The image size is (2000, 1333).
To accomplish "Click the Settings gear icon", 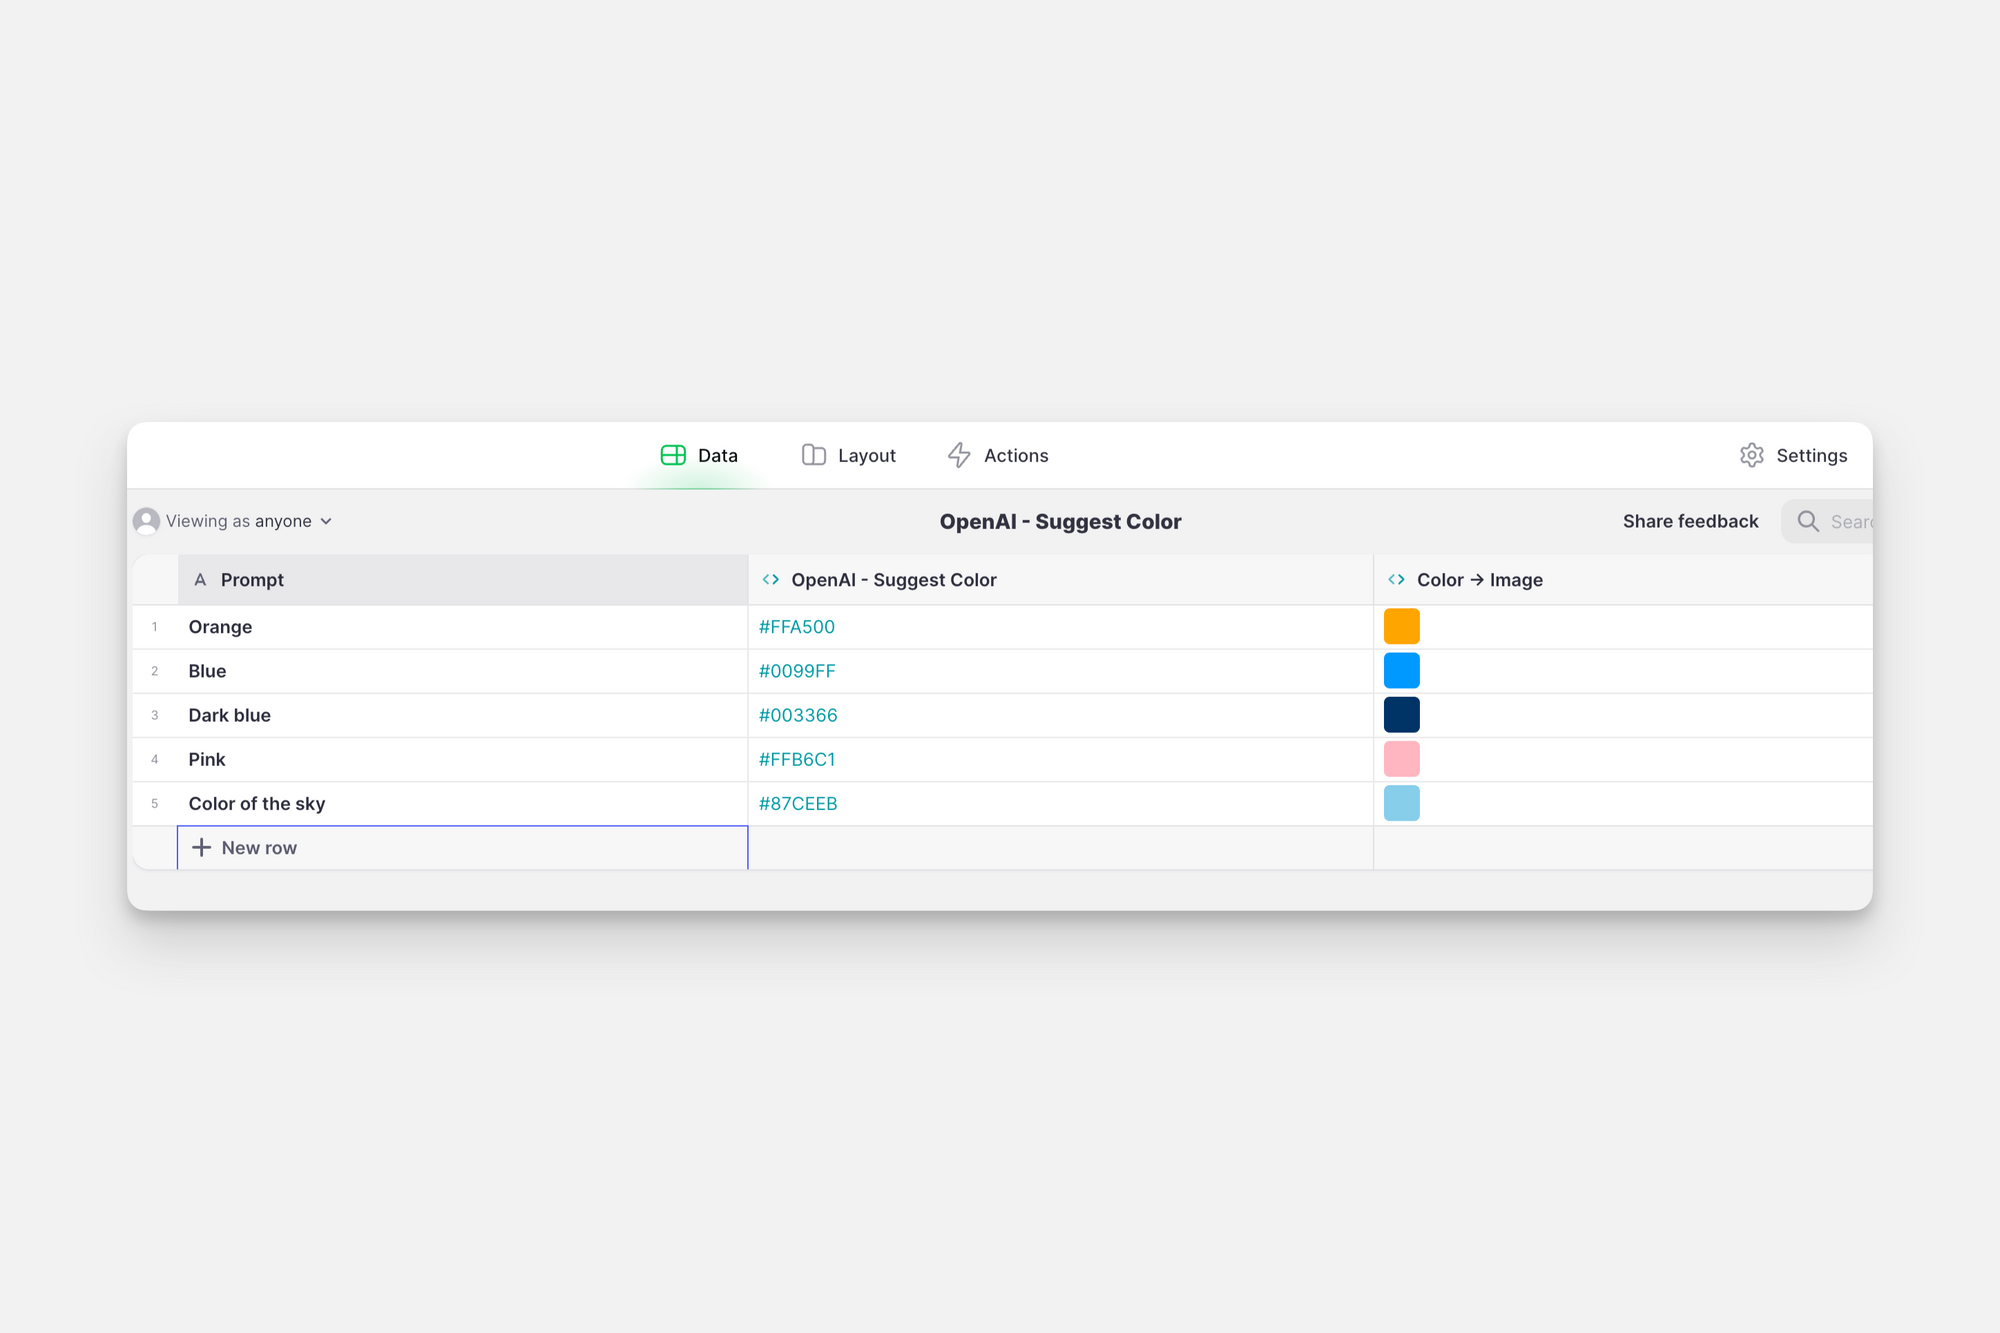I will (1752, 455).
